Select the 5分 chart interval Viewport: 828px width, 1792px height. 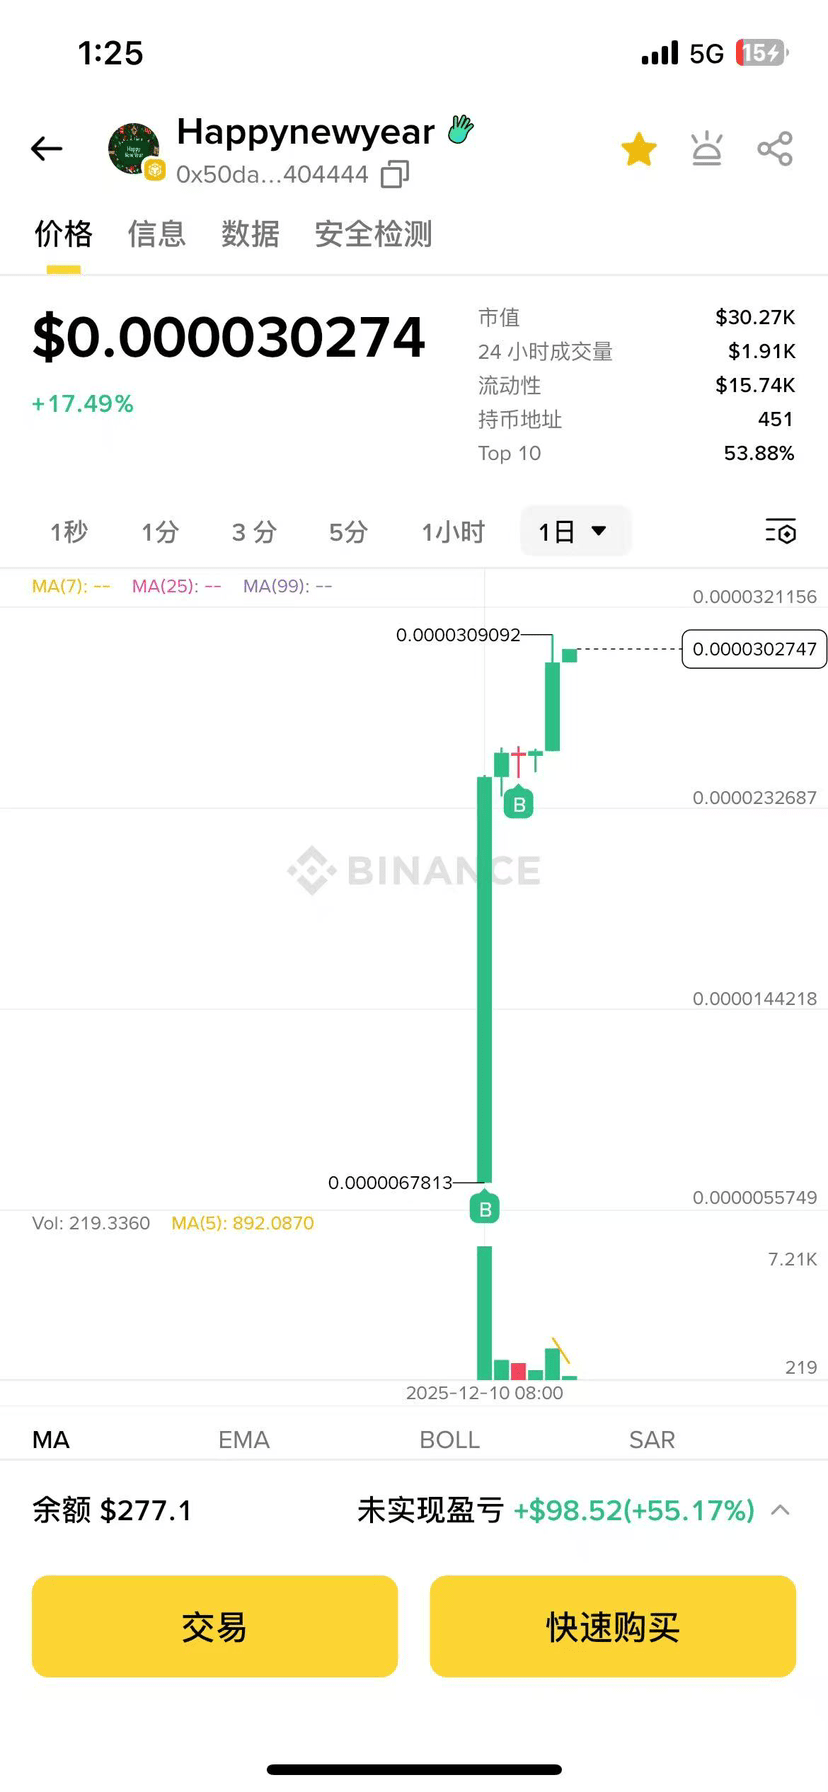pos(348,532)
